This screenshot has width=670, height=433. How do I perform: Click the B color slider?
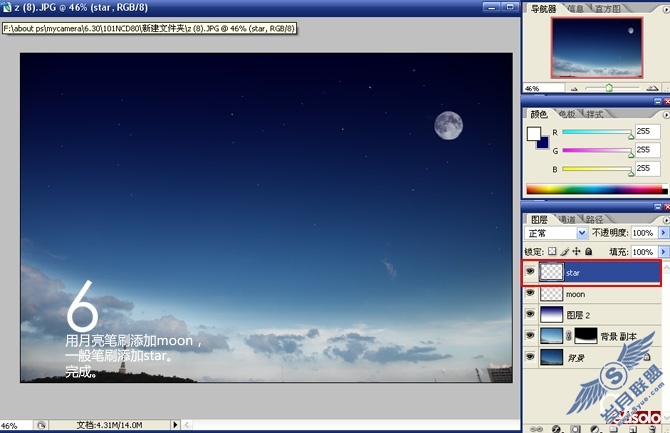coord(597,169)
